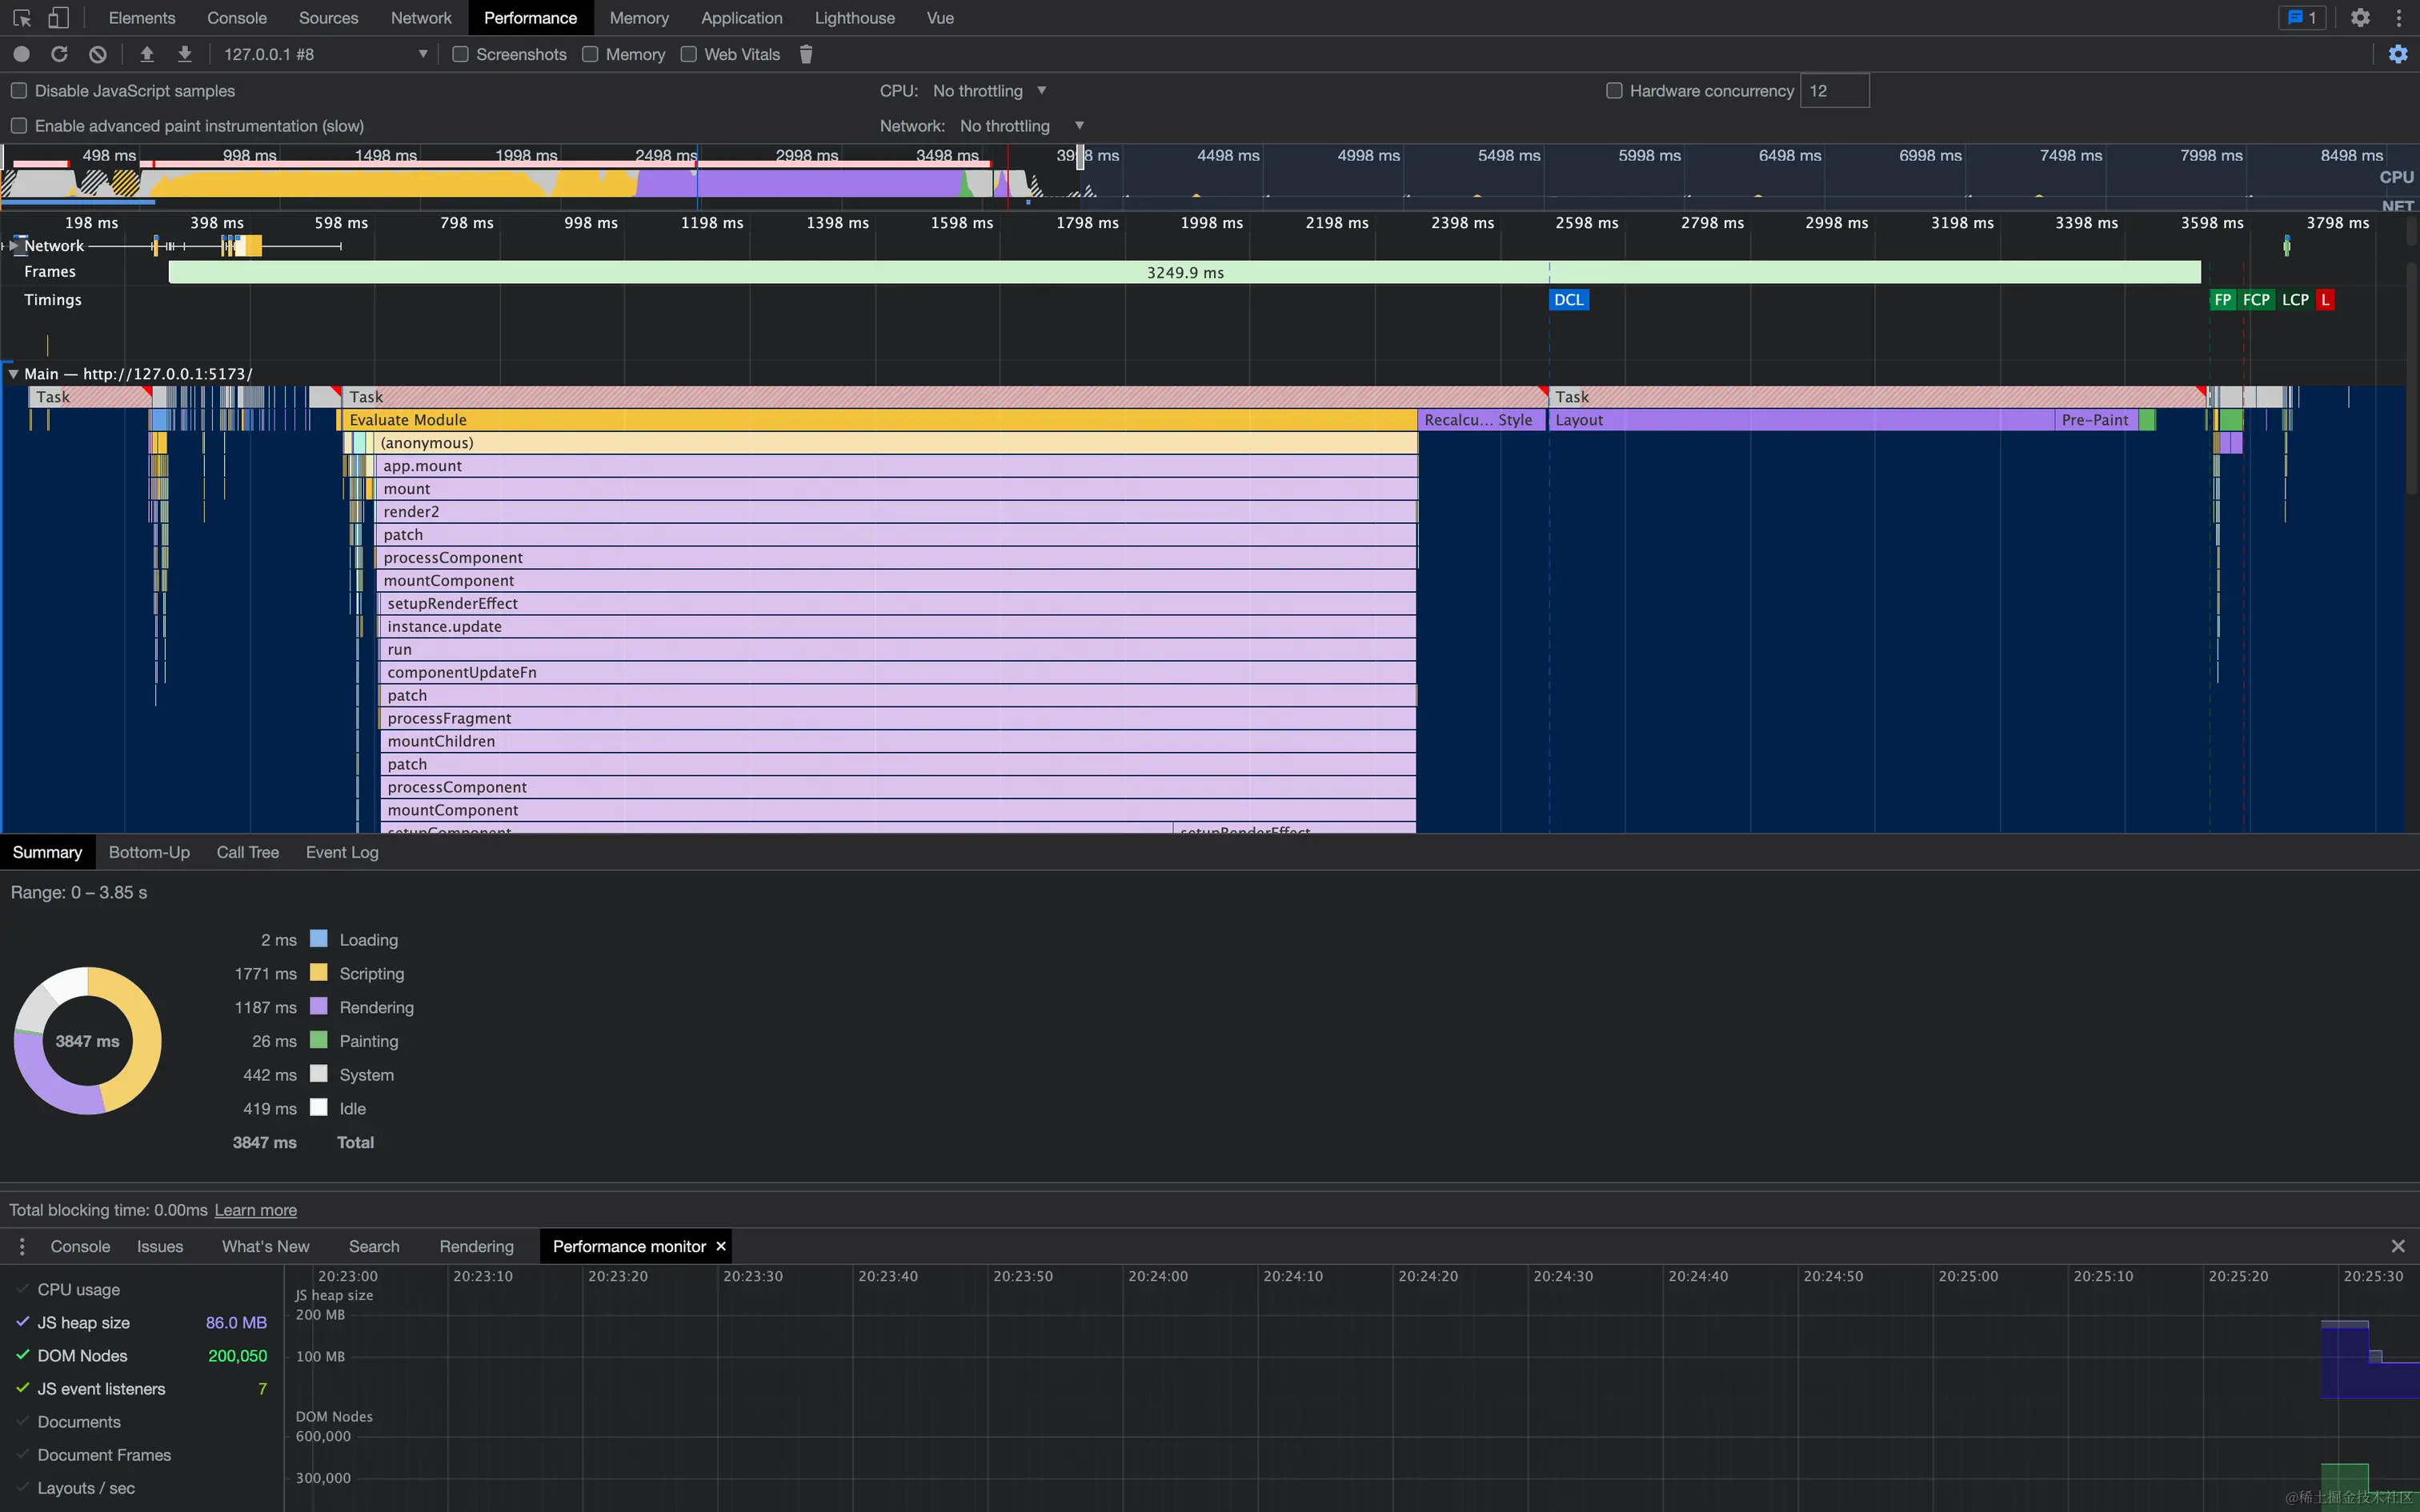Switch to the Event Log tab
Image resolution: width=2420 pixels, height=1512 pixels.
coord(342,852)
